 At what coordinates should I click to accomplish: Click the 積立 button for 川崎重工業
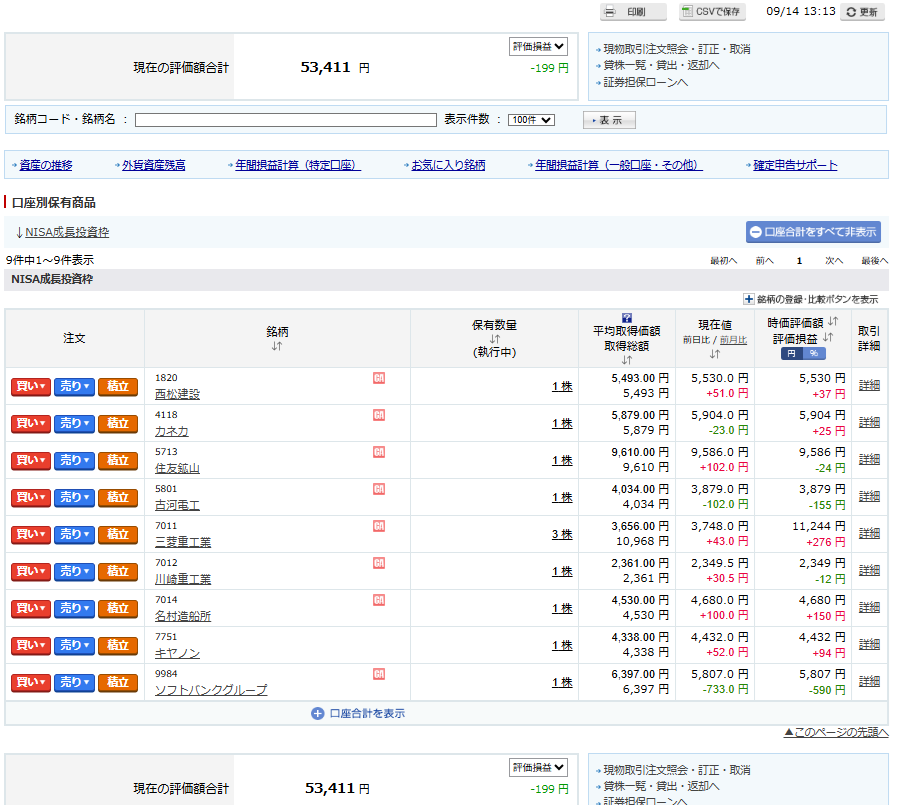118,572
